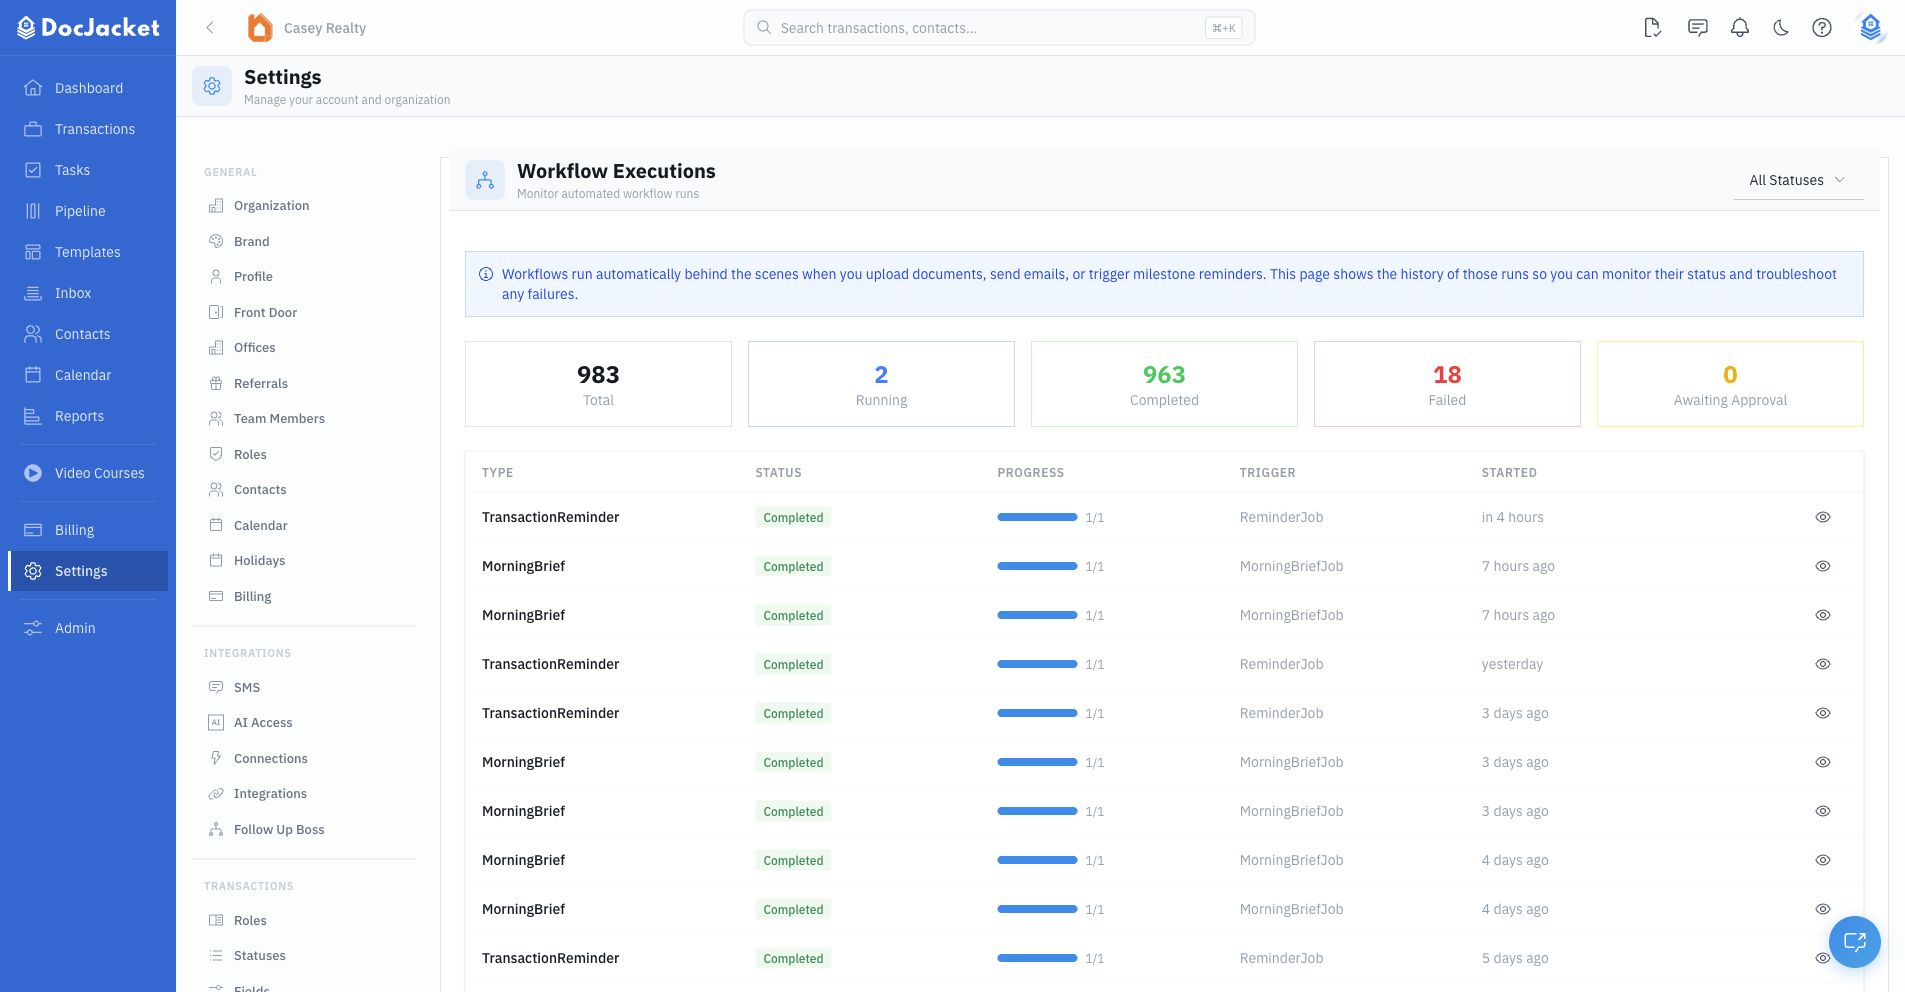This screenshot has height=992, width=1905.
Task: Open user avatar menu
Action: click(x=1870, y=28)
